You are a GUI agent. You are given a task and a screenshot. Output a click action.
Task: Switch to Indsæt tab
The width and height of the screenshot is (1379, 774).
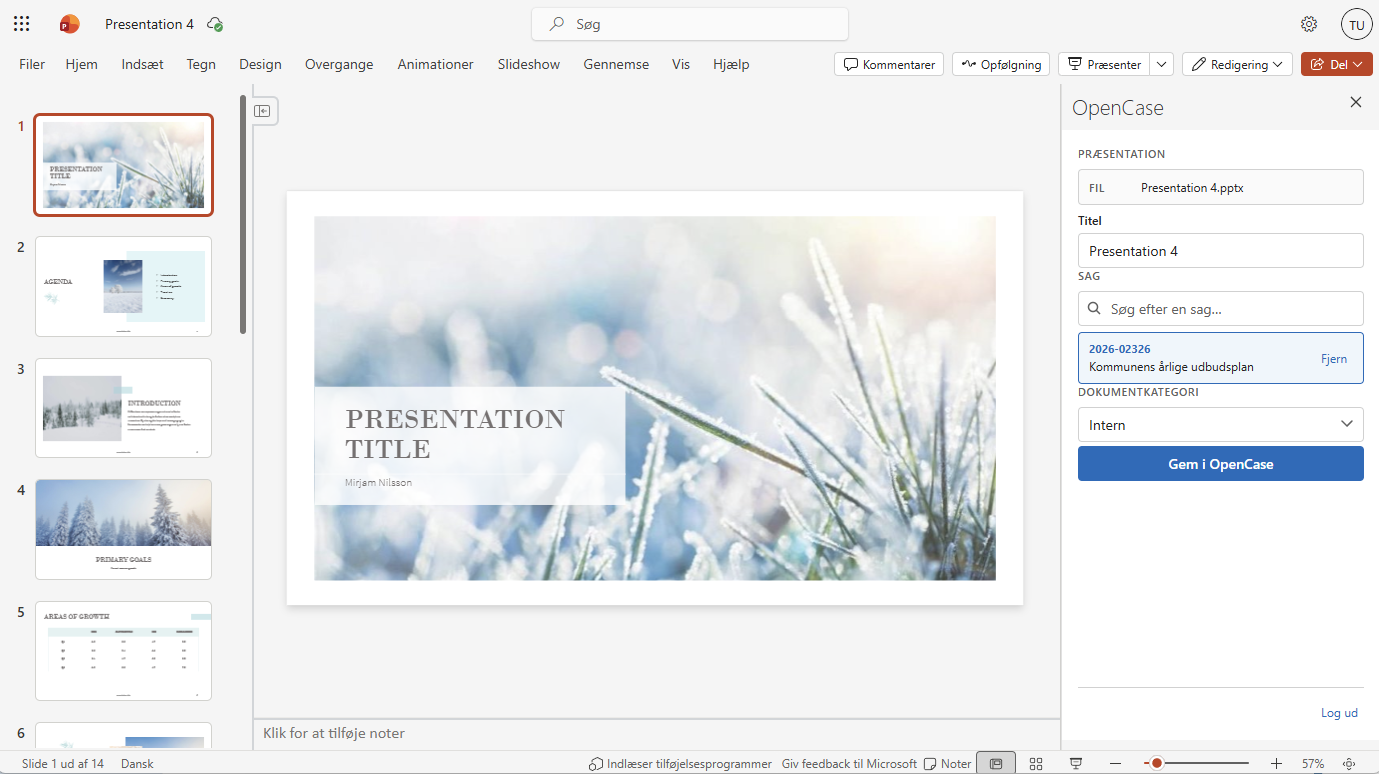click(142, 64)
